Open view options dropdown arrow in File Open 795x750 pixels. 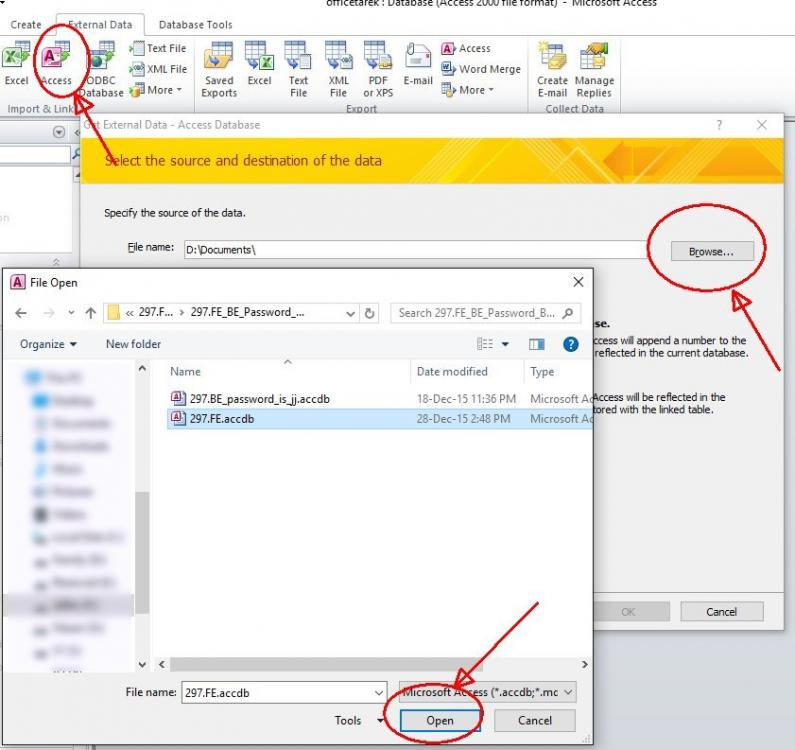(505, 344)
